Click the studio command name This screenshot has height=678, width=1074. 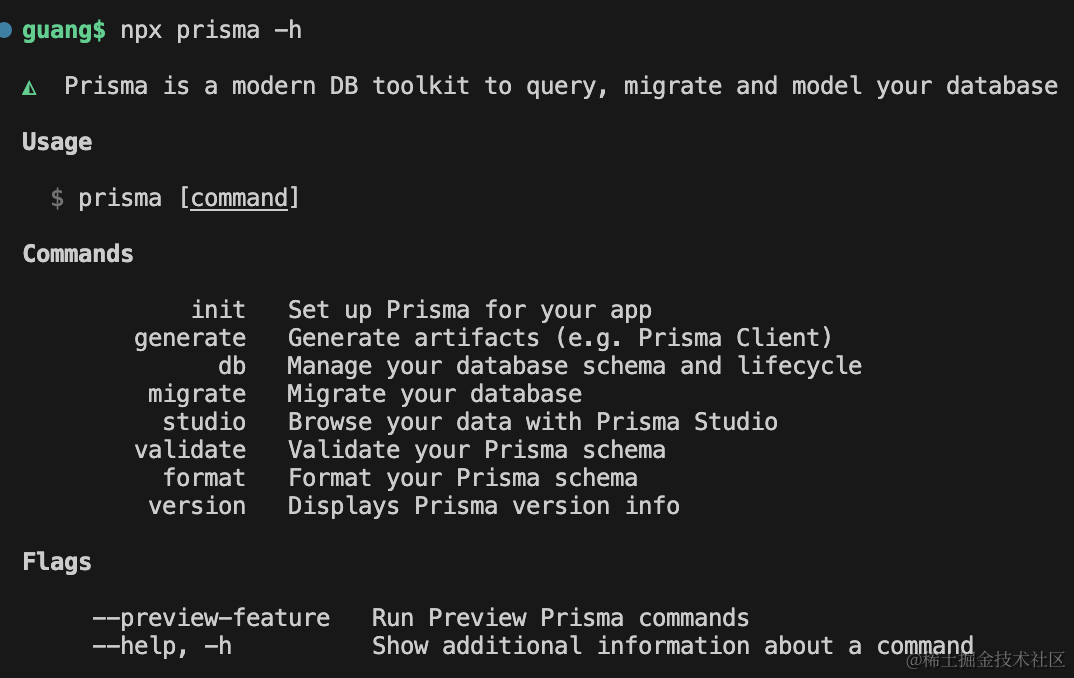point(204,422)
